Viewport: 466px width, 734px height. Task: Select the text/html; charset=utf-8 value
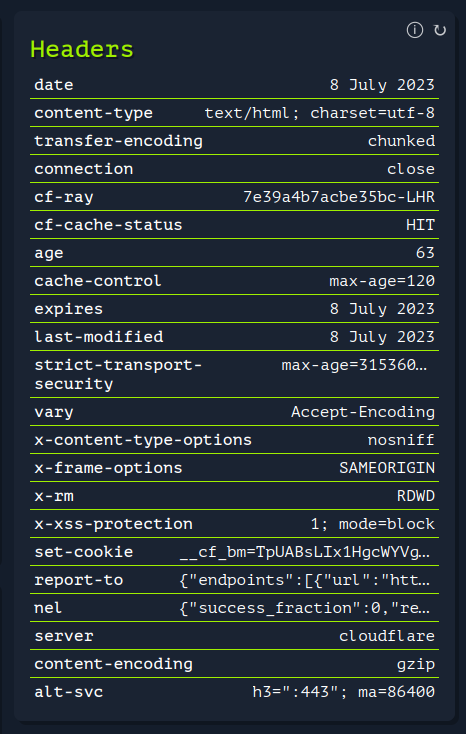tap(320, 113)
